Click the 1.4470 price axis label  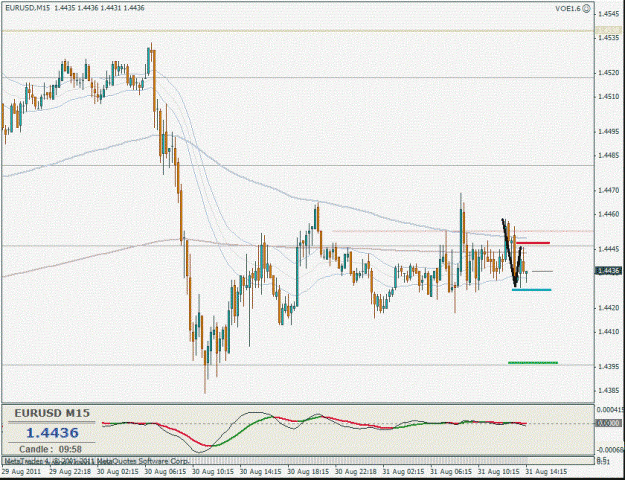608,191
